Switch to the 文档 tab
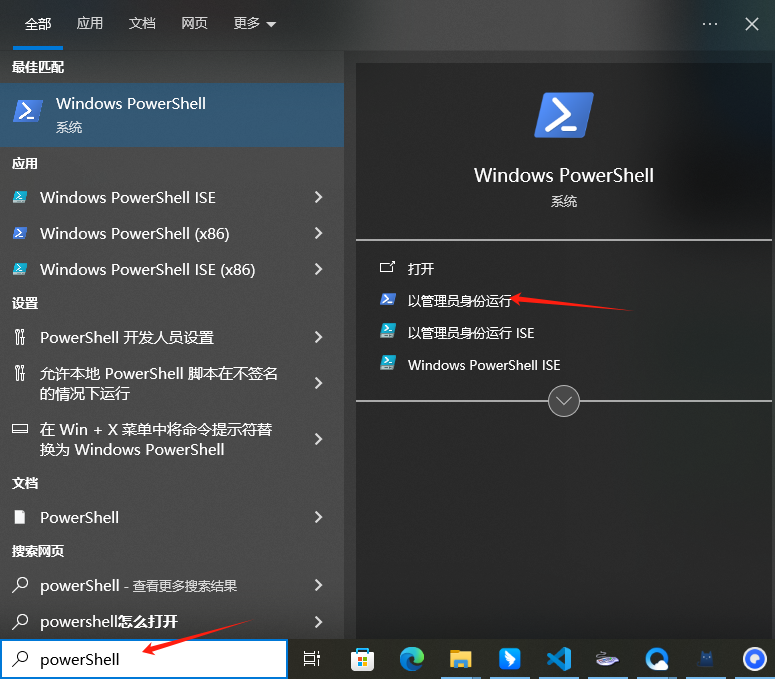The image size is (775, 679). click(142, 23)
